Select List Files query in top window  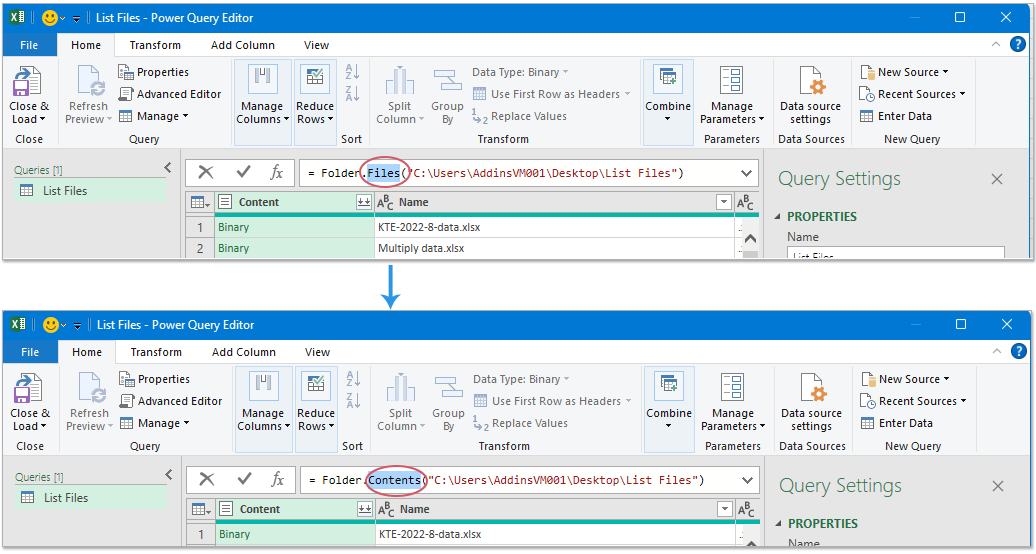(x=90, y=190)
